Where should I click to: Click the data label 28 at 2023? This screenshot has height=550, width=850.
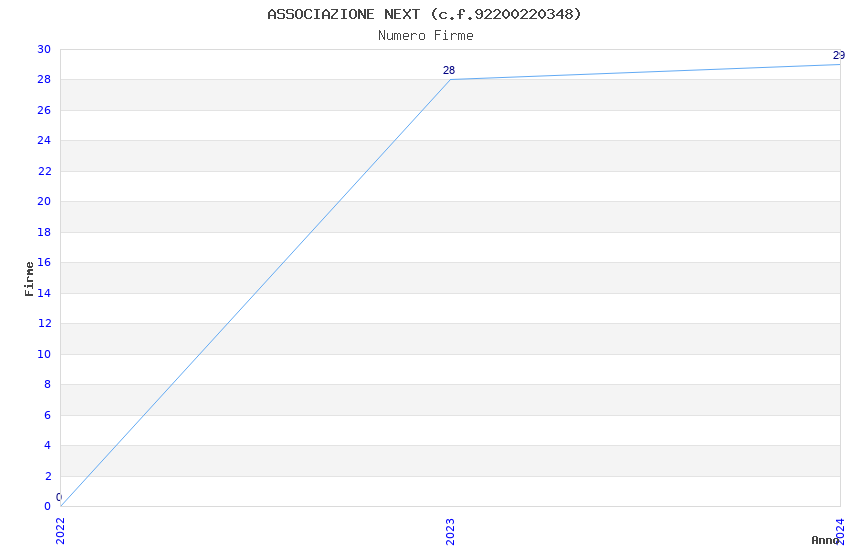449,70
